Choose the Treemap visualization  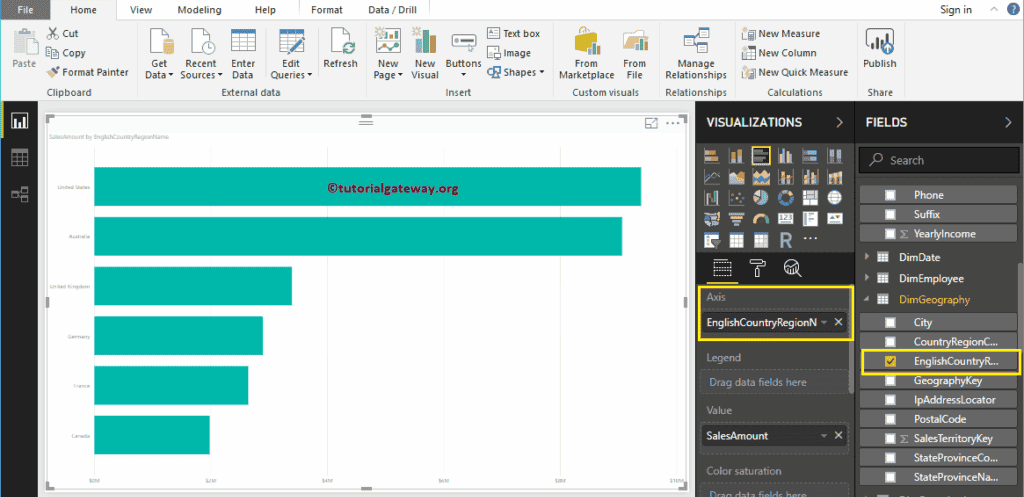pyautogui.click(x=810, y=198)
